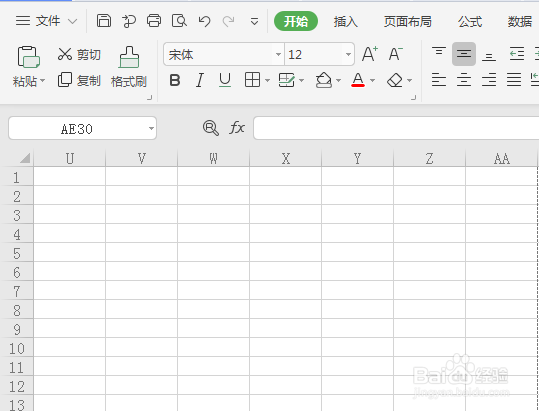Apply cell borders icon

[252, 80]
